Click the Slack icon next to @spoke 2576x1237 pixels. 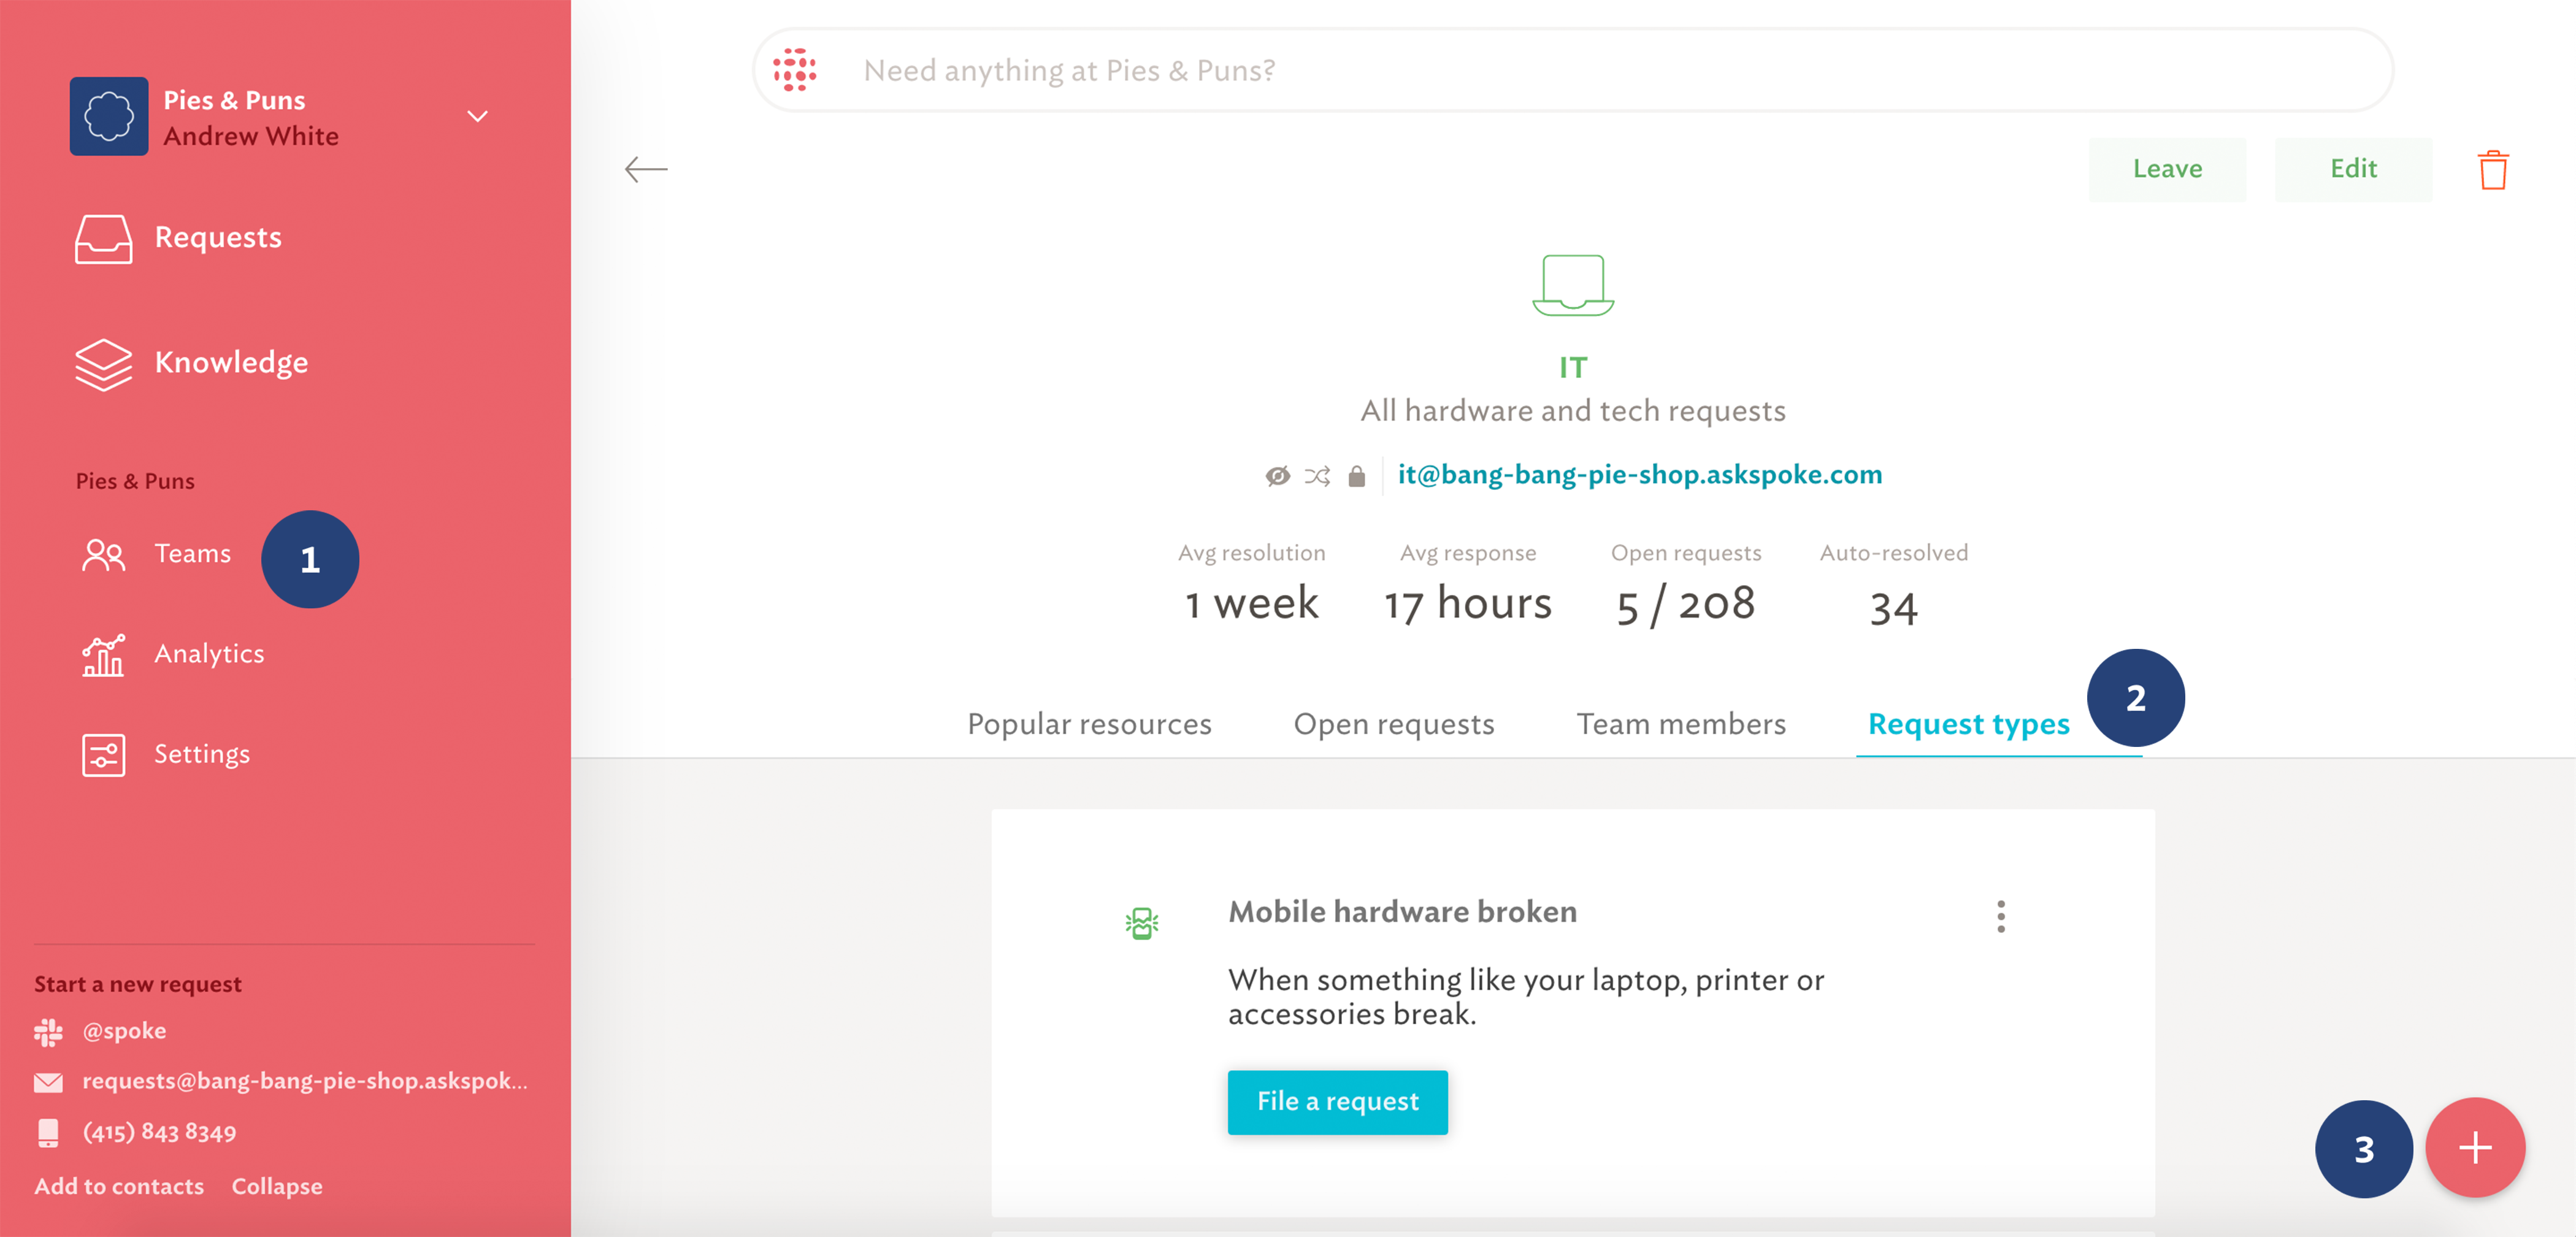48,1032
